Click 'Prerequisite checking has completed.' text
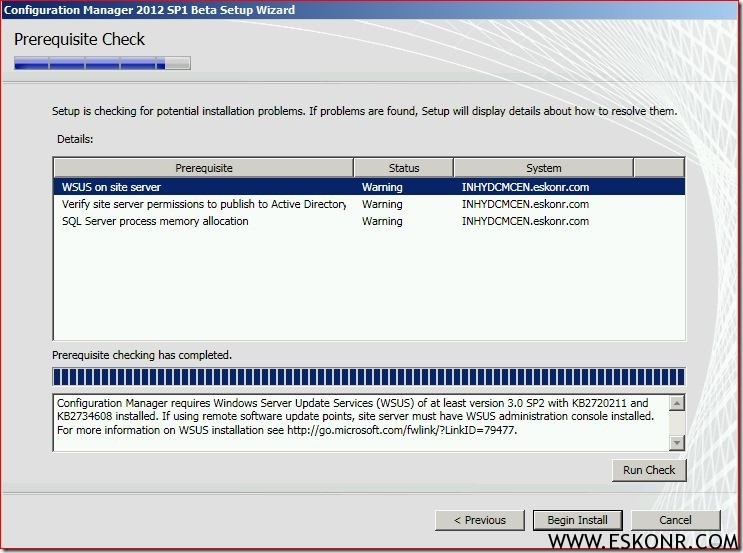Screen dimensions: 743x553 click(142, 355)
